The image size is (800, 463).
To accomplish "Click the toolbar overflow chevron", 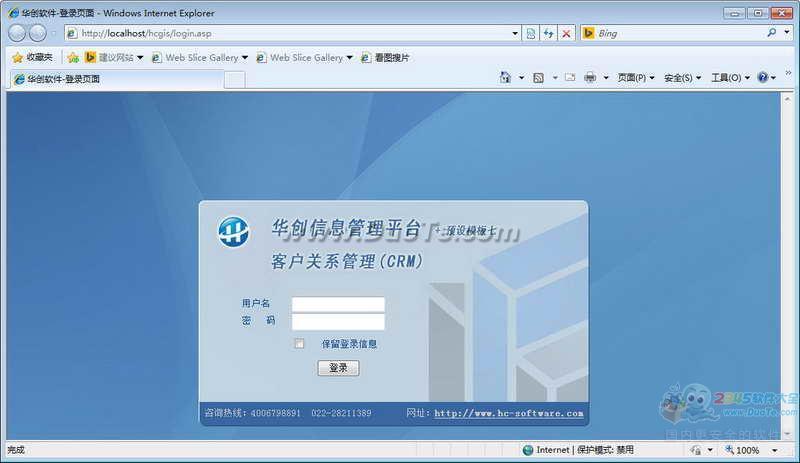I will pos(788,74).
